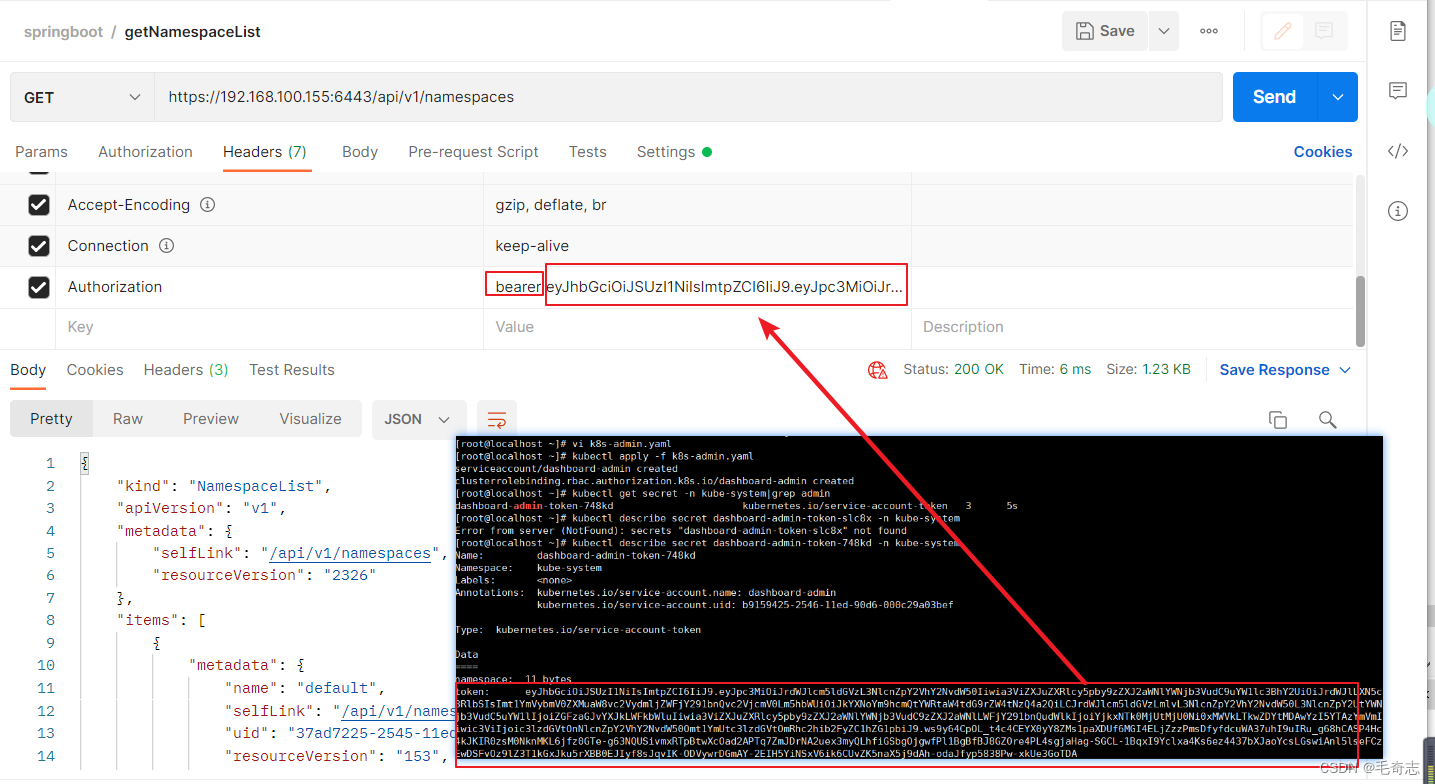Copy the response with the copy icon

point(1277,420)
